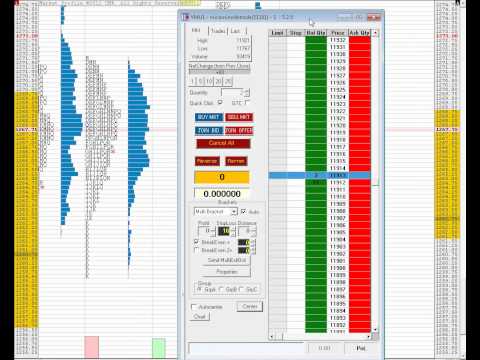
Task: Click the Cancel All button
Action: [x=223, y=143]
